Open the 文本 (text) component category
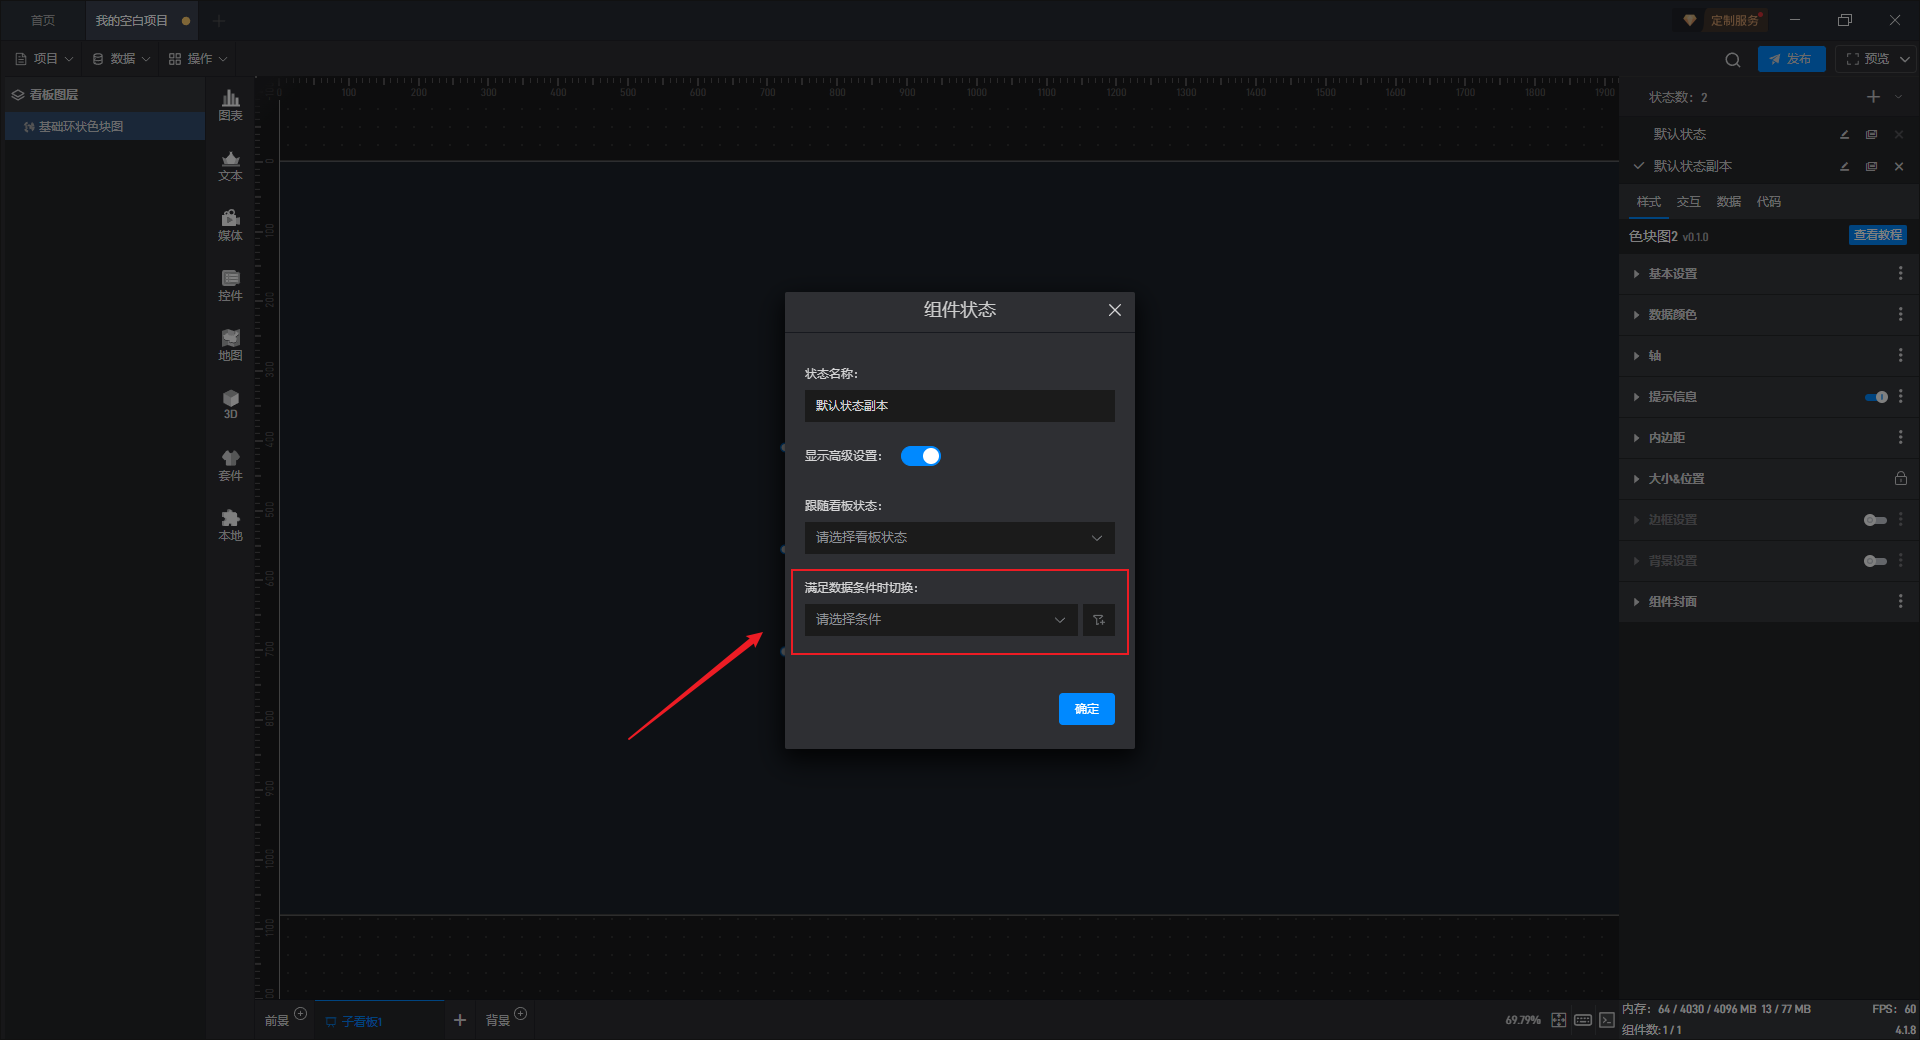 [x=230, y=165]
